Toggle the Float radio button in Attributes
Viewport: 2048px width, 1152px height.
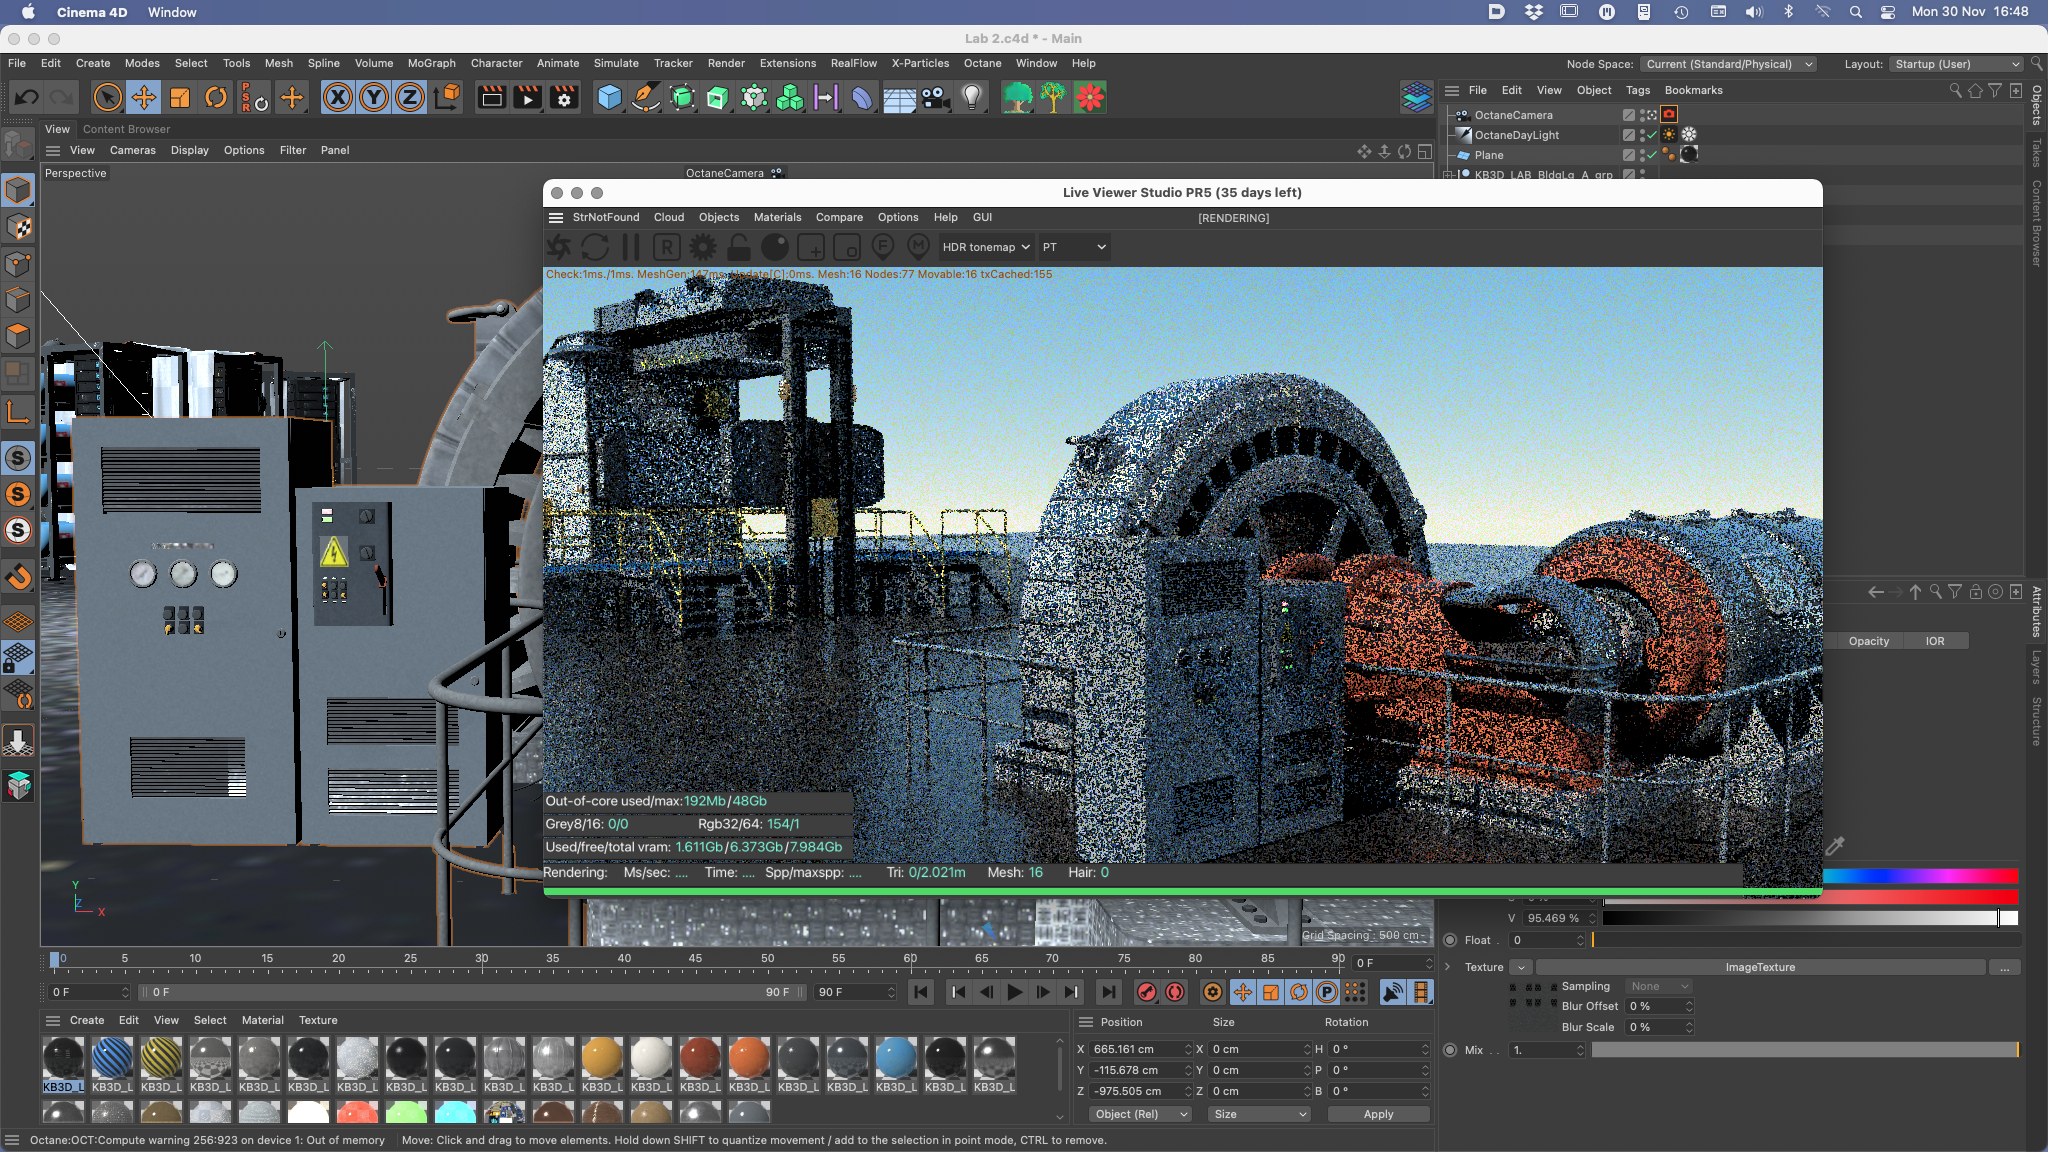coord(1450,940)
